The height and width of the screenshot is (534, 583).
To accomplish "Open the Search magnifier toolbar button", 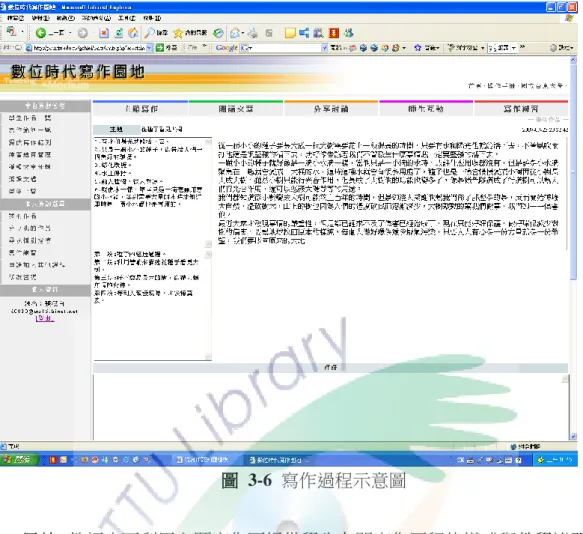I will tap(156, 33).
